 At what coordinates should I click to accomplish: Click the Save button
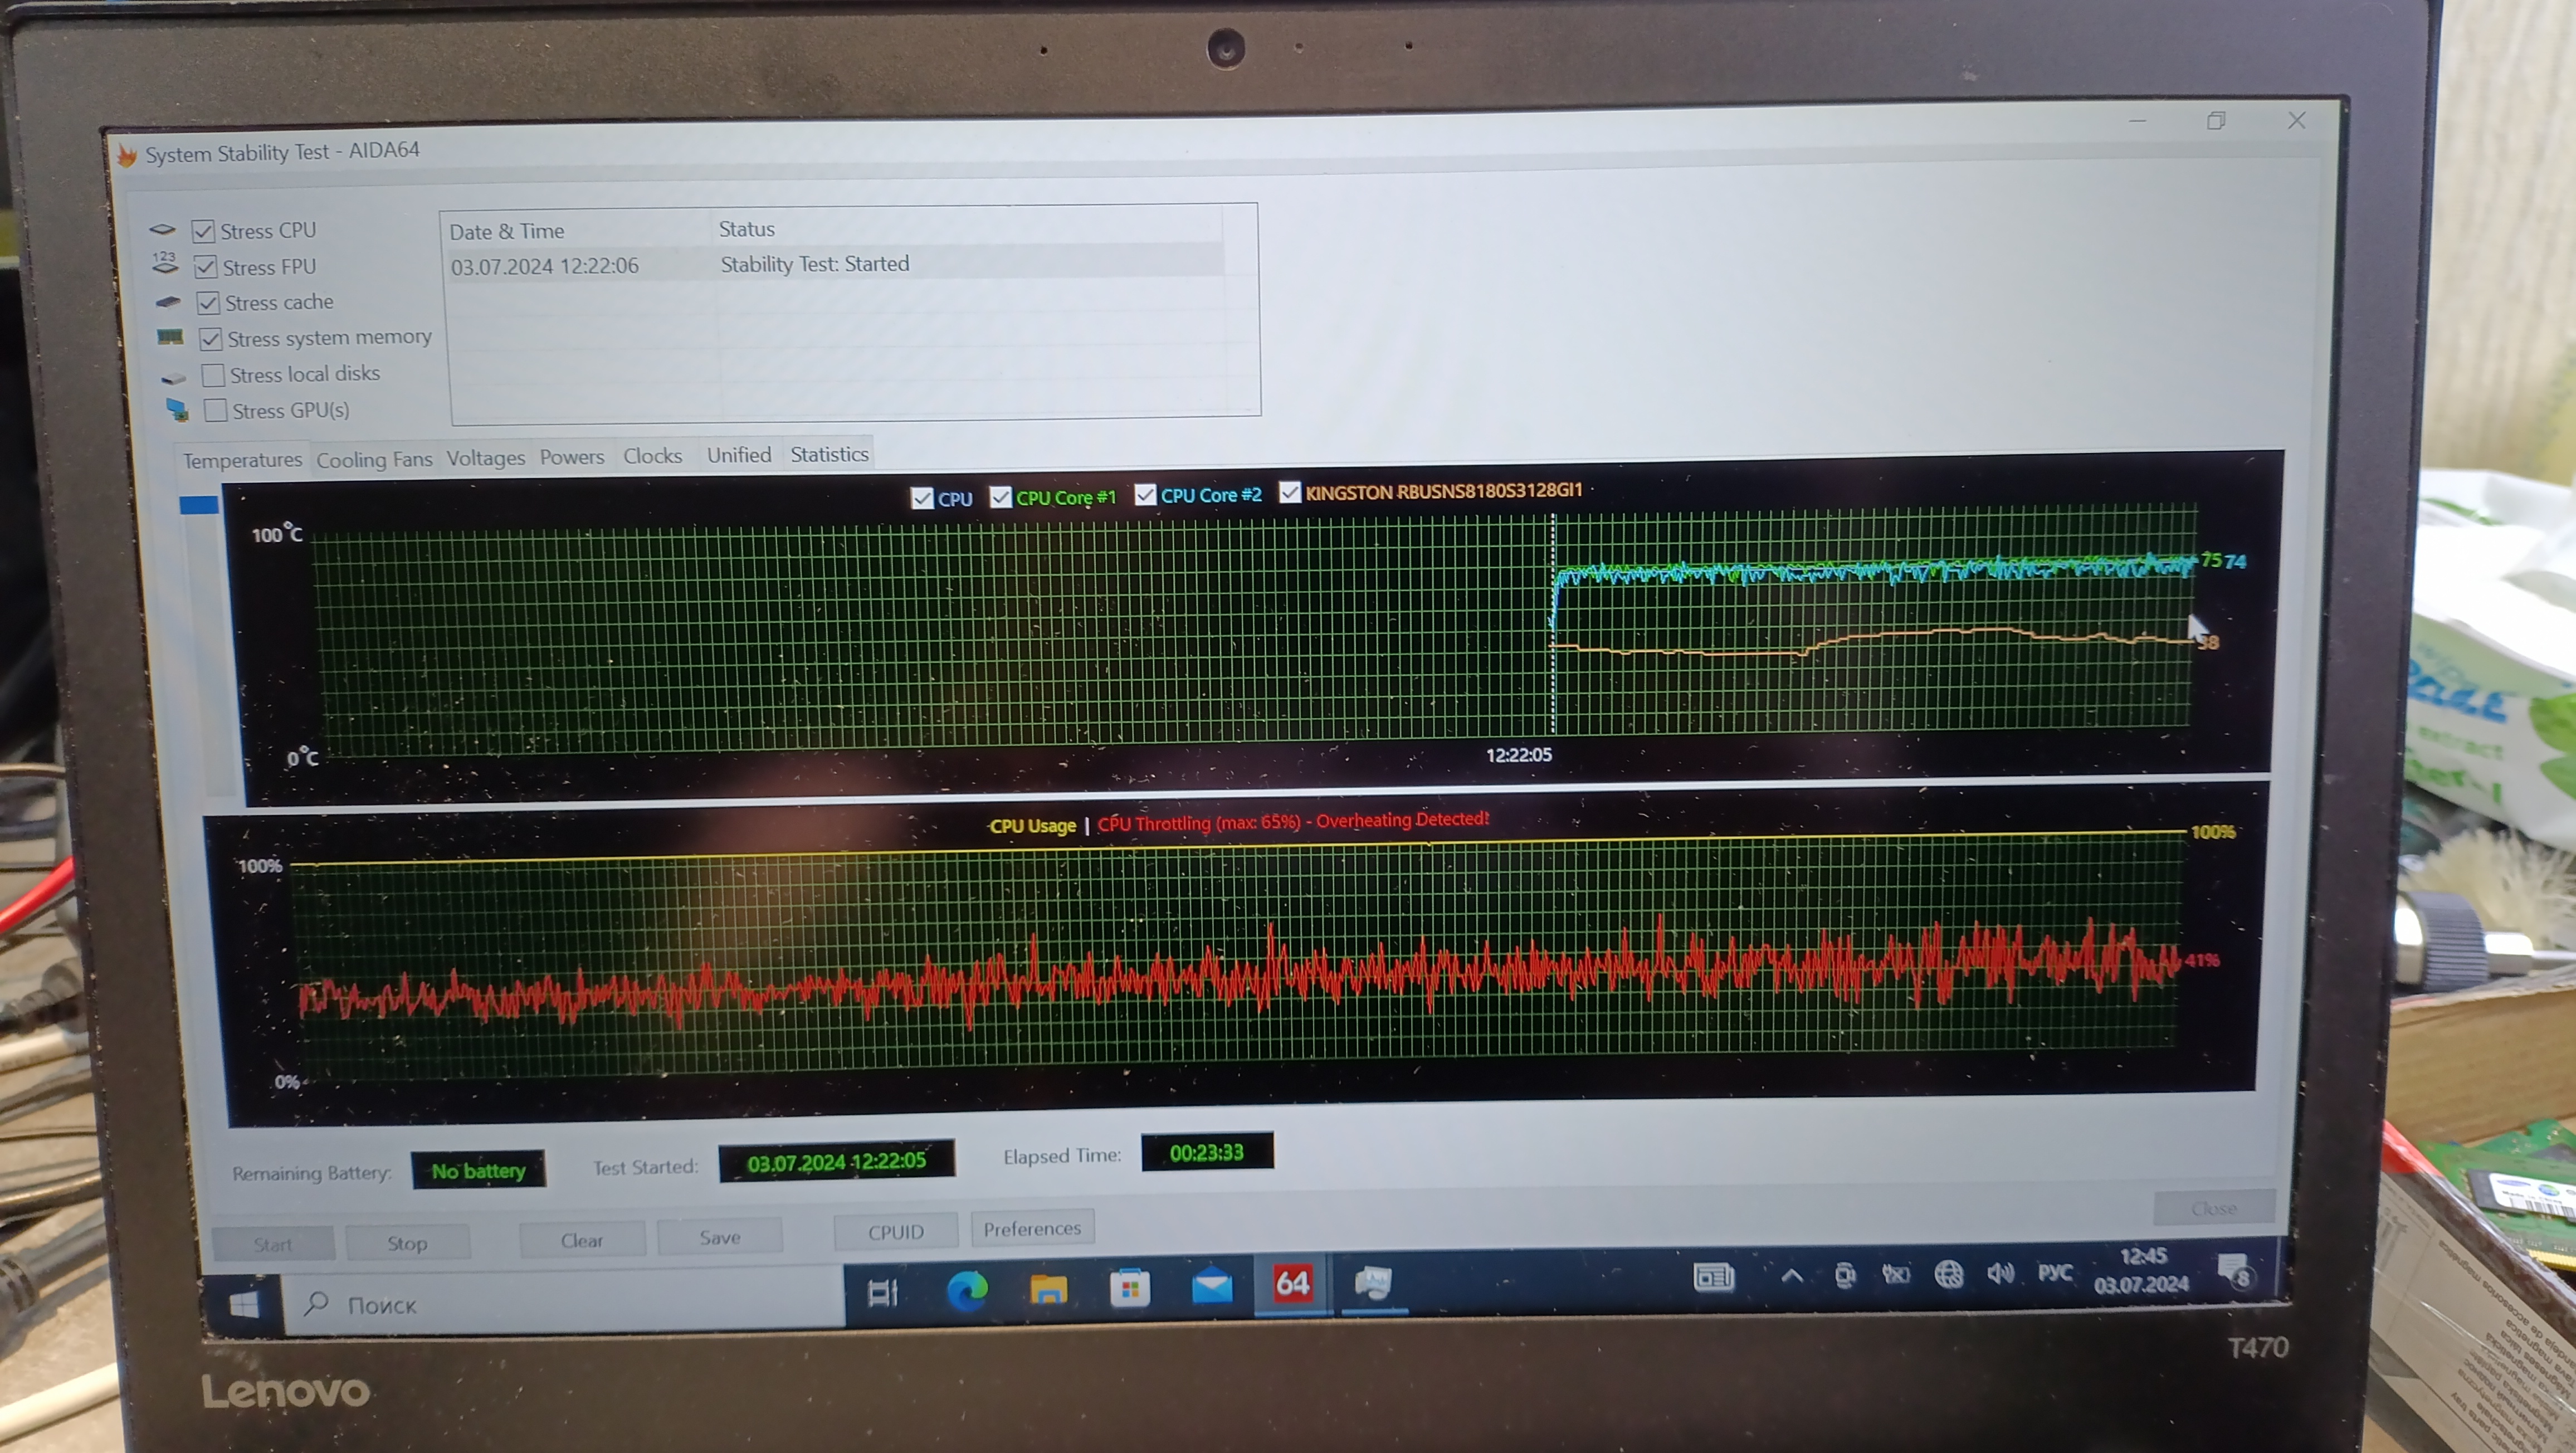pos(720,1237)
